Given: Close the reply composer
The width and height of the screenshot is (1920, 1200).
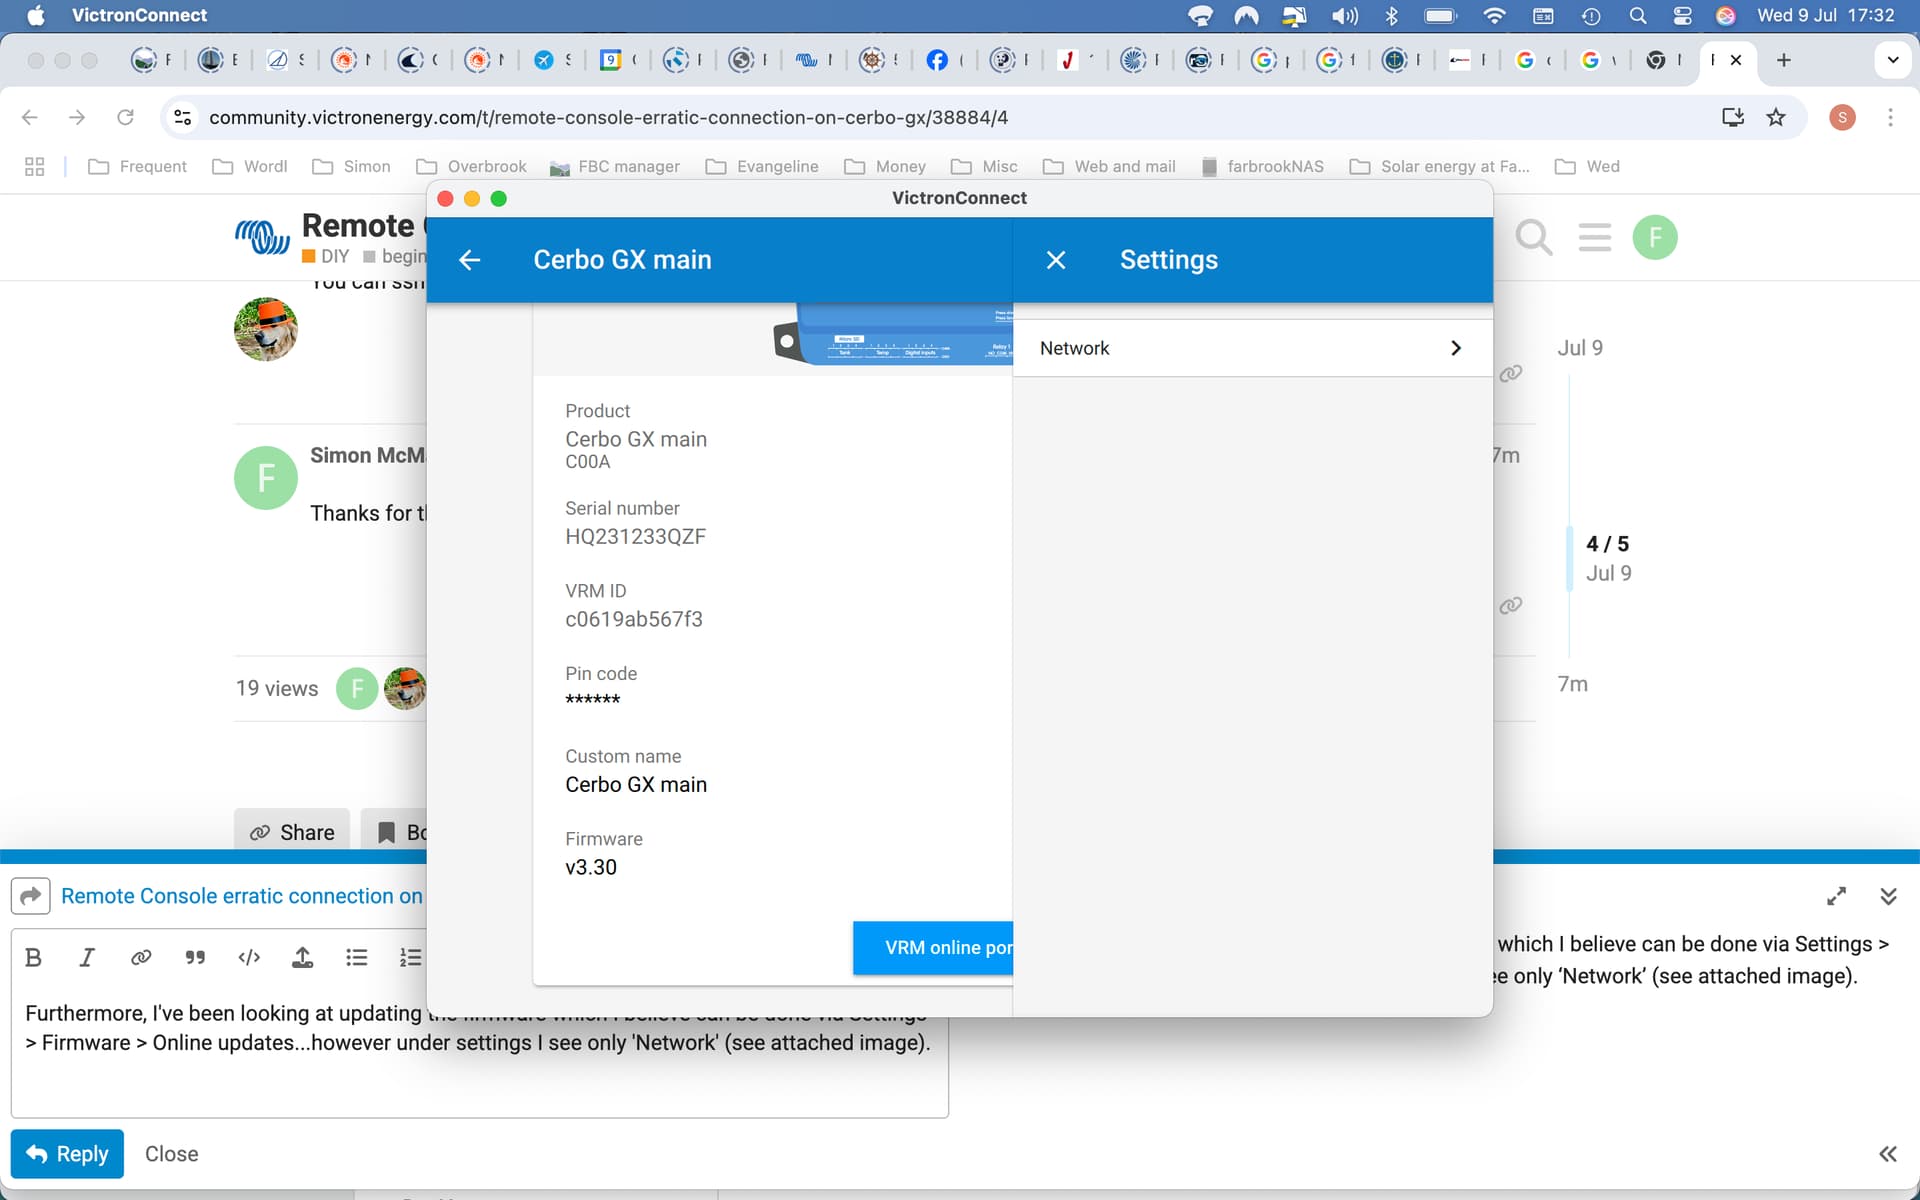Looking at the screenshot, I should [x=171, y=1154].
